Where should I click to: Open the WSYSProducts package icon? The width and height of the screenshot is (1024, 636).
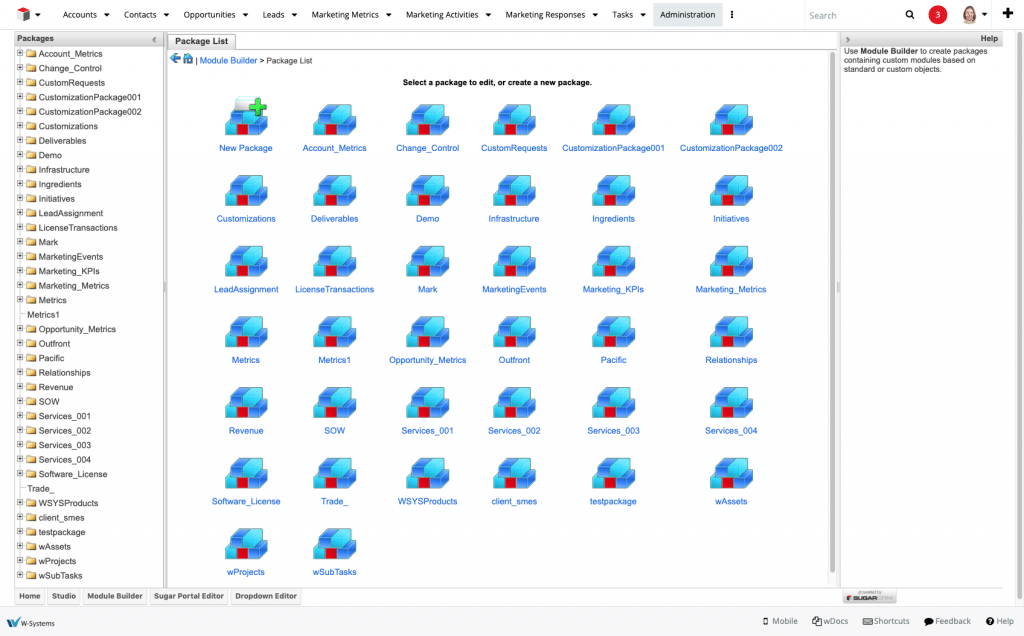pos(427,473)
